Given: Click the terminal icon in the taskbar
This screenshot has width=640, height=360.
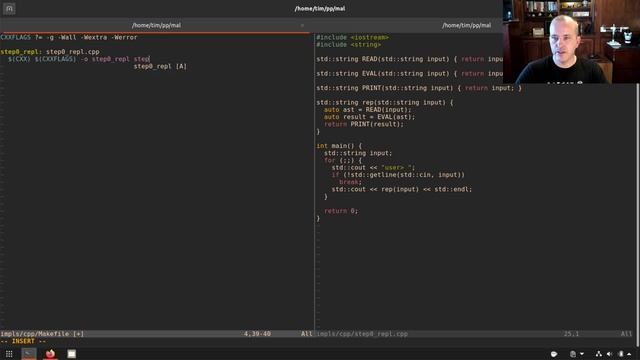Looking at the screenshot, I should pyautogui.click(x=29, y=354).
